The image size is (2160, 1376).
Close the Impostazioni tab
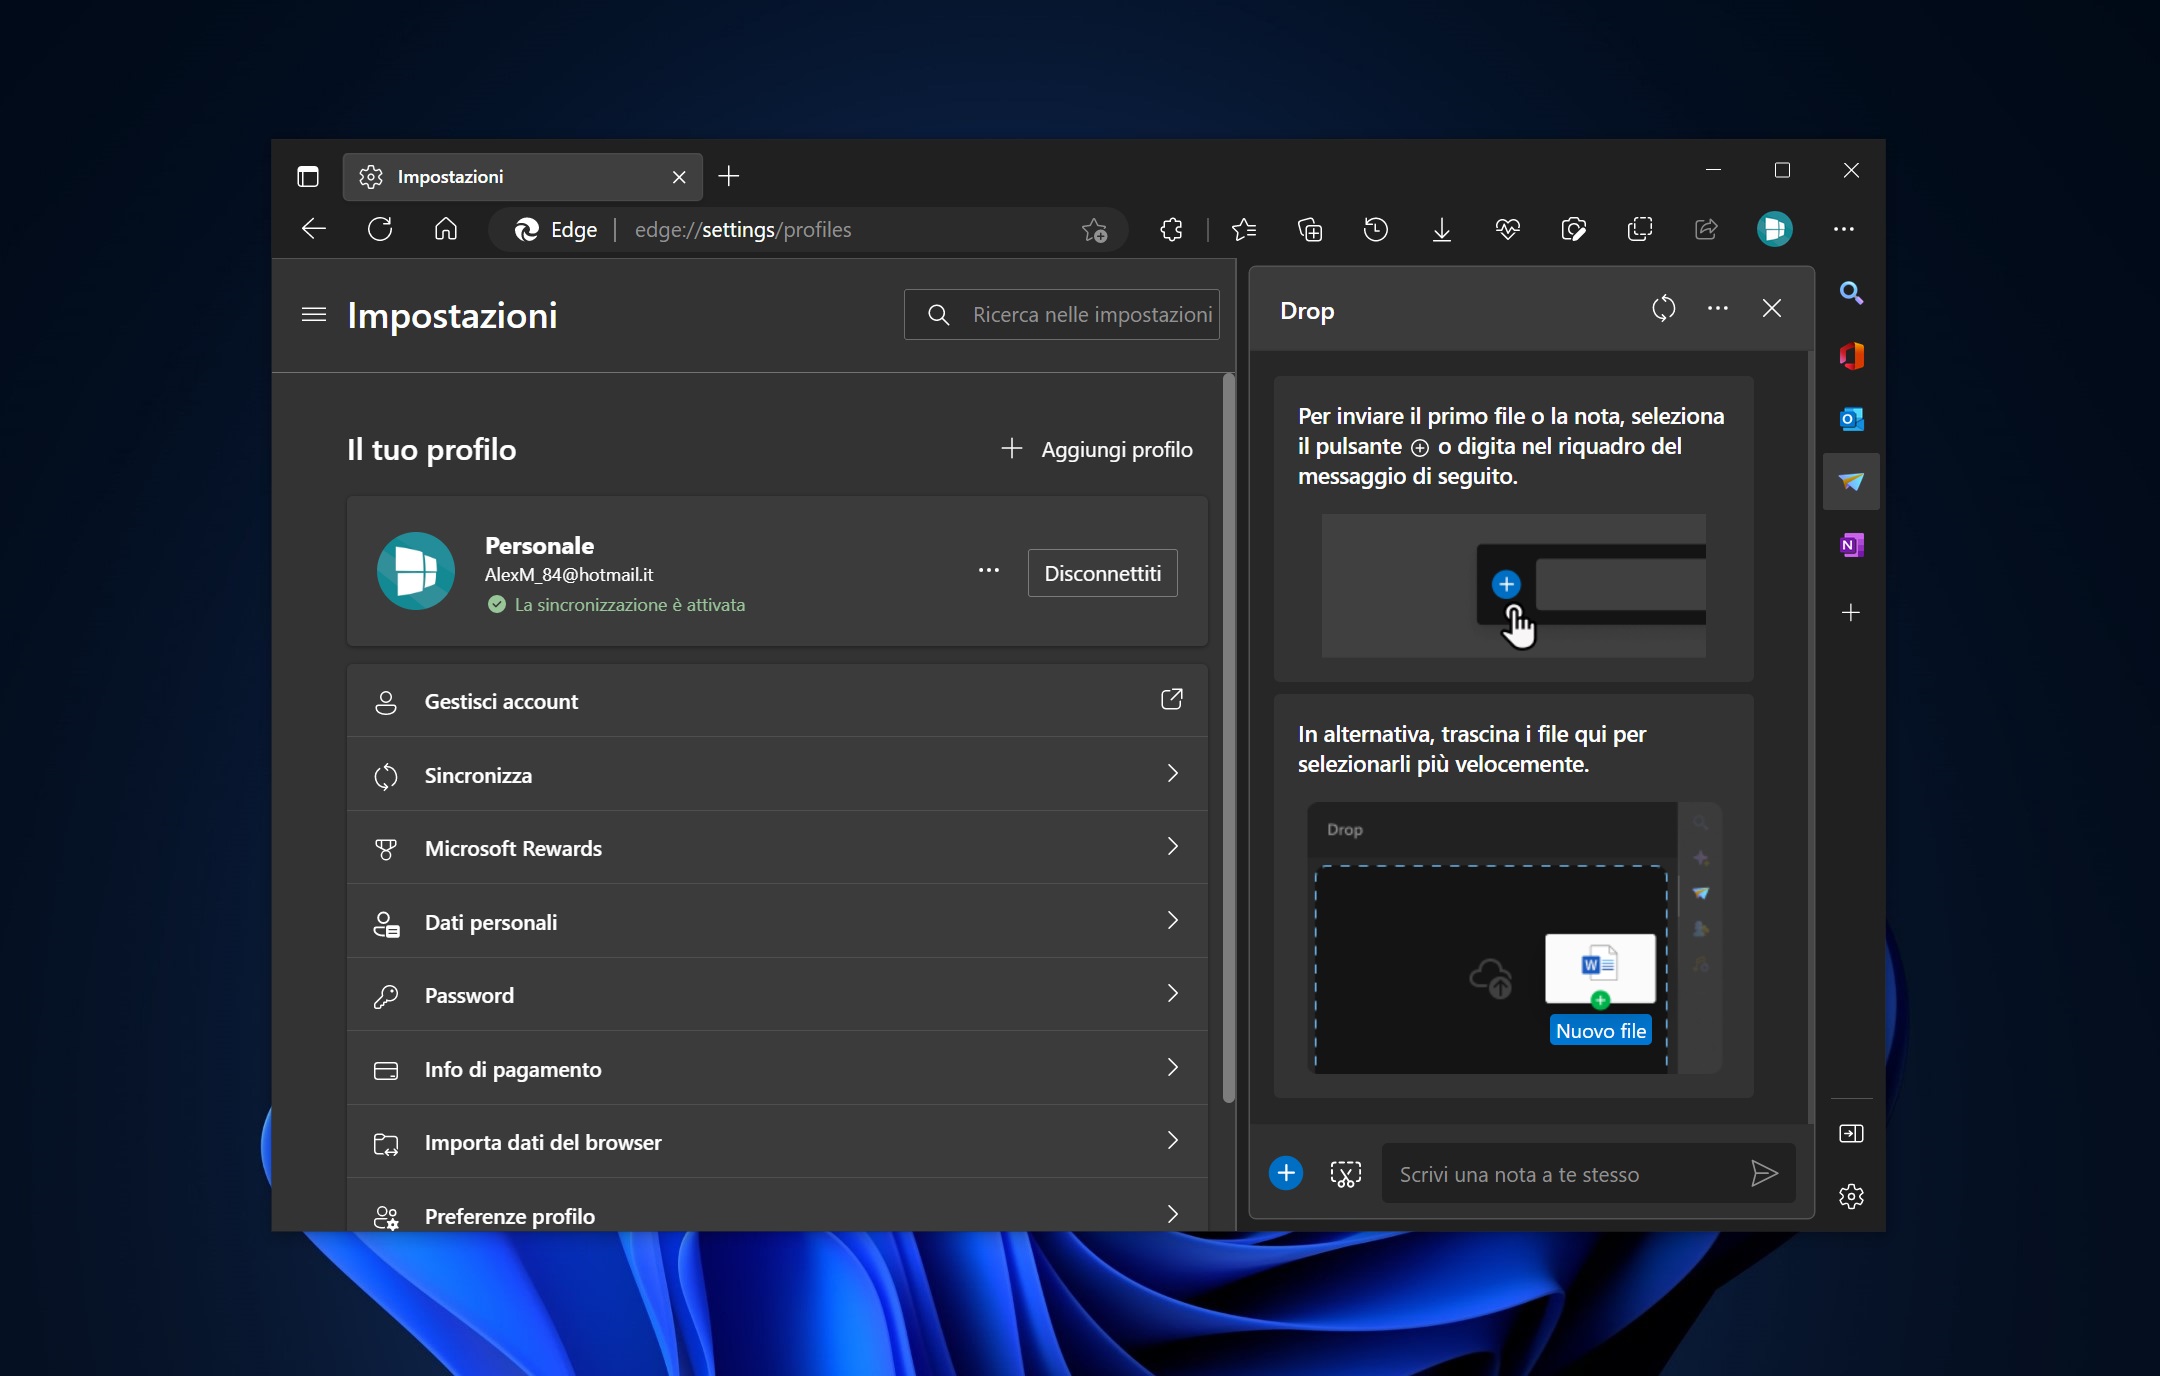tap(679, 177)
